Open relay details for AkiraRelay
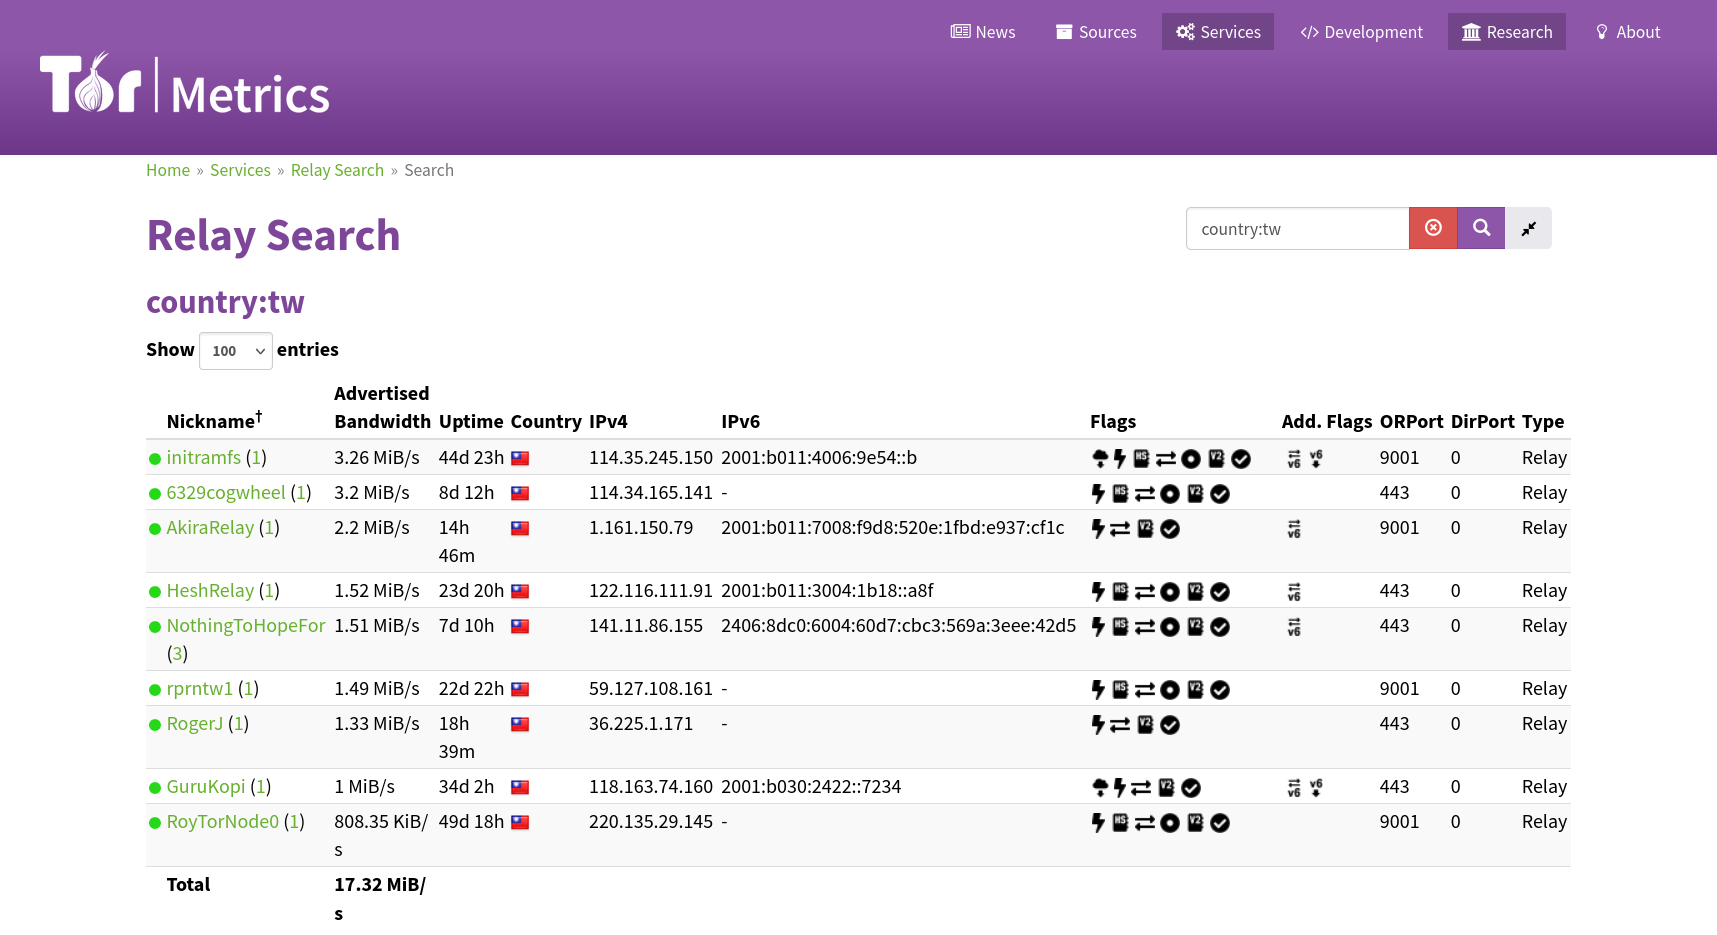This screenshot has width=1717, height=935. [210, 527]
